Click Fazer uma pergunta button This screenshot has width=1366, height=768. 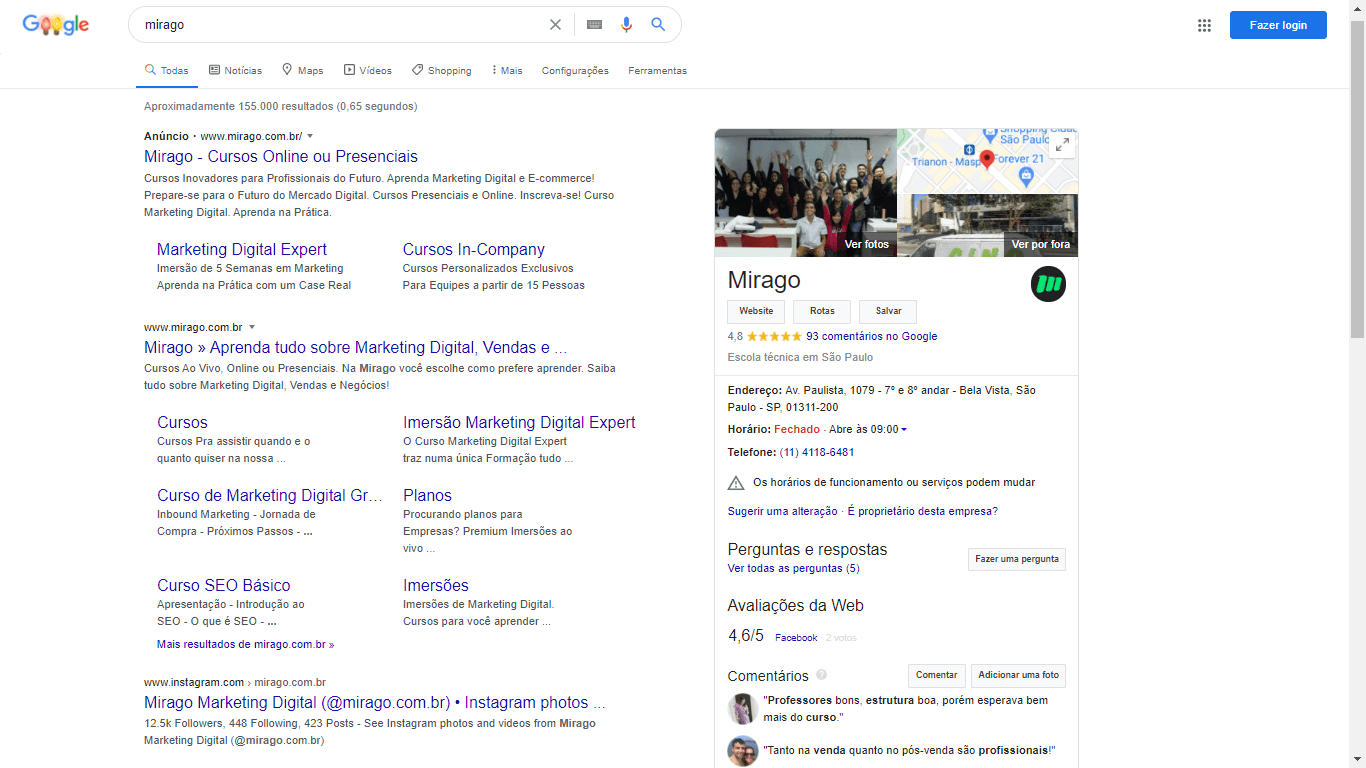(x=1017, y=559)
